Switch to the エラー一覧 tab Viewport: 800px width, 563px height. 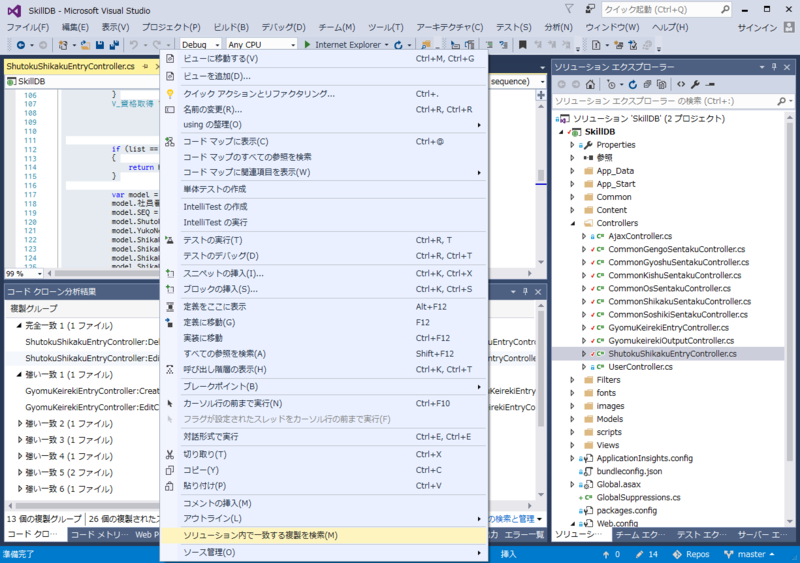point(524,534)
